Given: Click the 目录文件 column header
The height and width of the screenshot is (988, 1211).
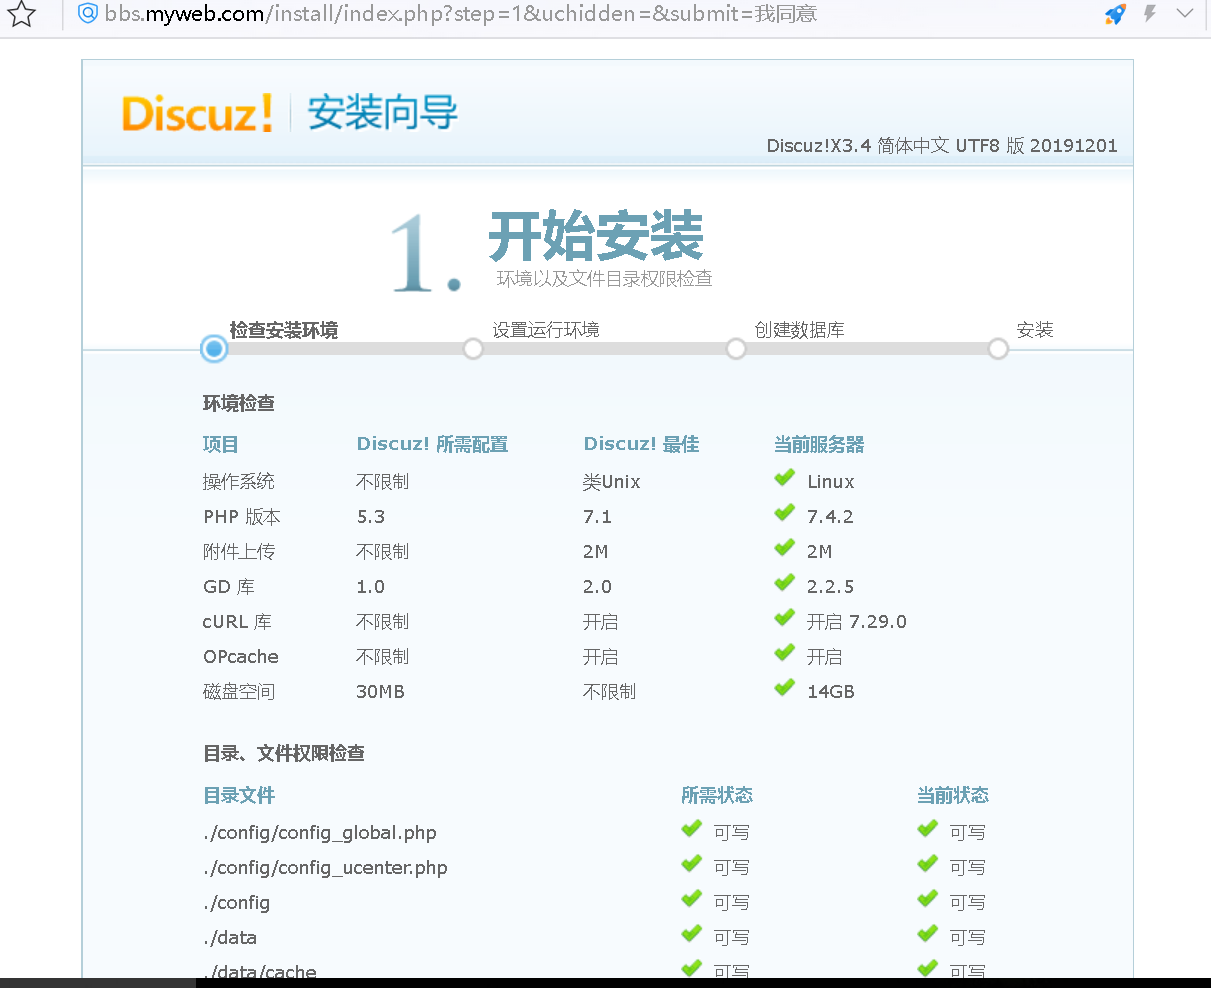Looking at the screenshot, I should pos(239,795).
